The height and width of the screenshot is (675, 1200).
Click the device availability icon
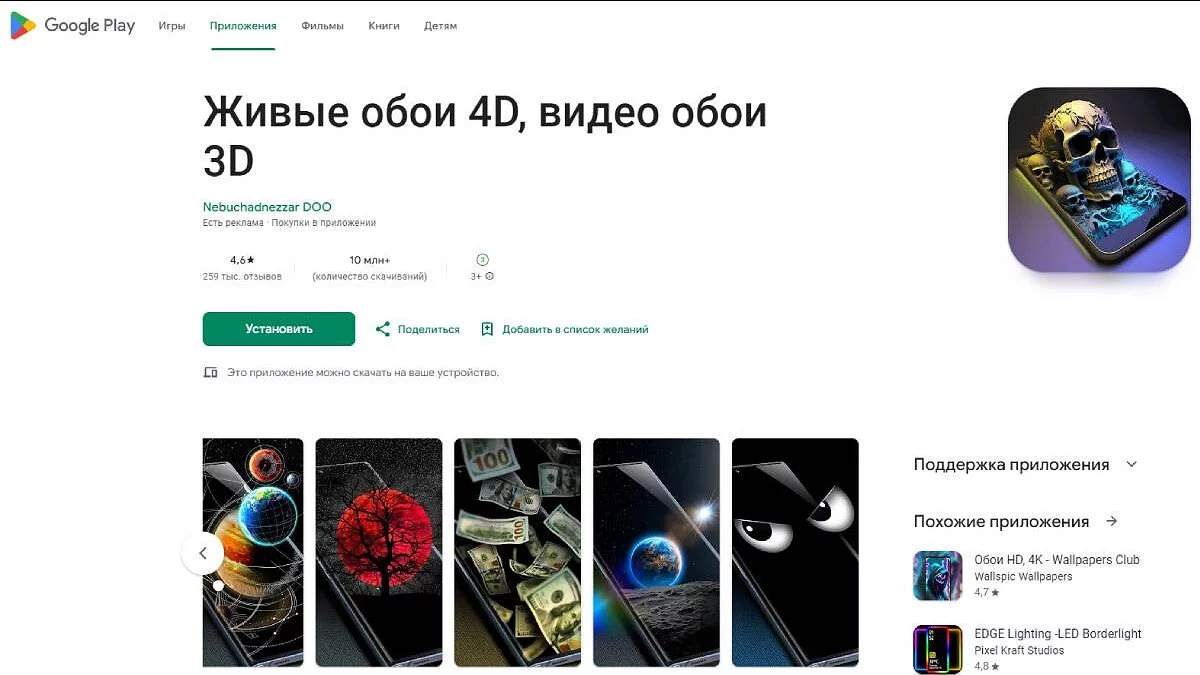210,372
